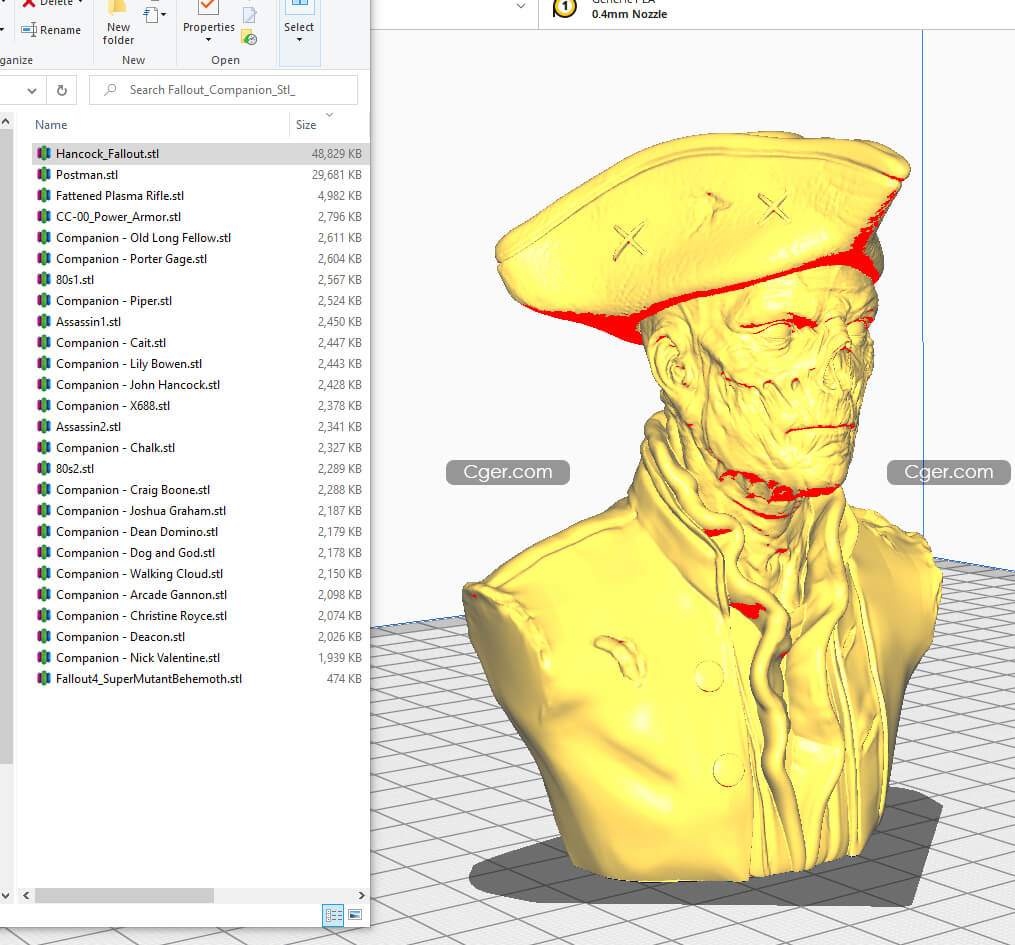The height and width of the screenshot is (945, 1015).
Task: Click the 0.4mm Nozzle label in slicer
Action: click(x=629, y=14)
